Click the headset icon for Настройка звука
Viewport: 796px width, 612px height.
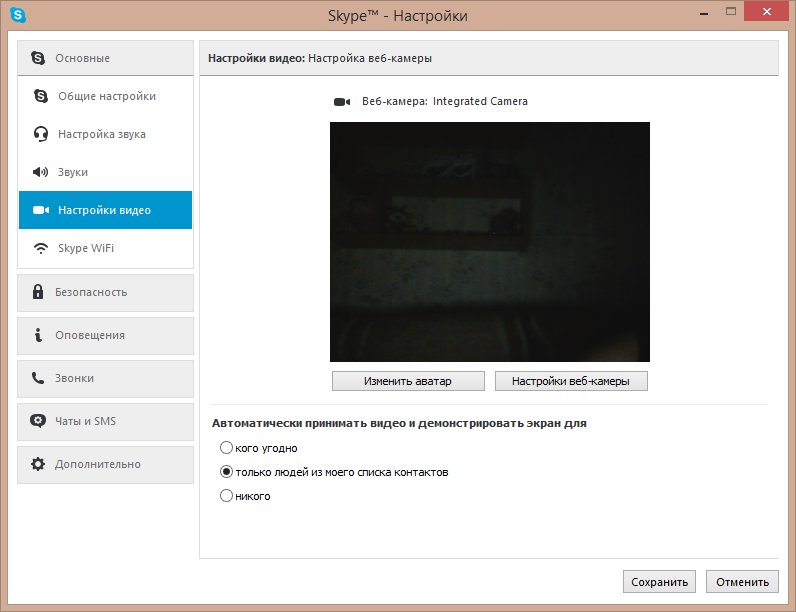point(41,134)
